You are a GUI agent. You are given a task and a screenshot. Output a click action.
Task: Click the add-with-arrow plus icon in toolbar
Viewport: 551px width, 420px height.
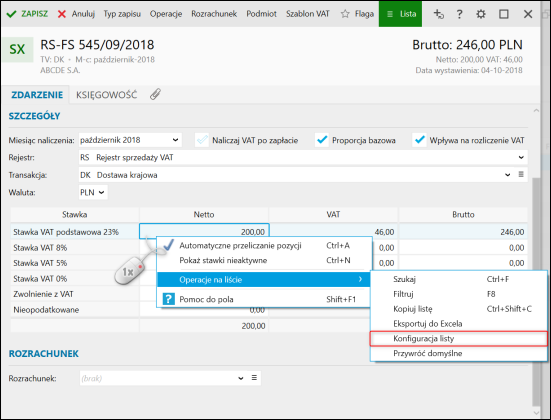438,14
